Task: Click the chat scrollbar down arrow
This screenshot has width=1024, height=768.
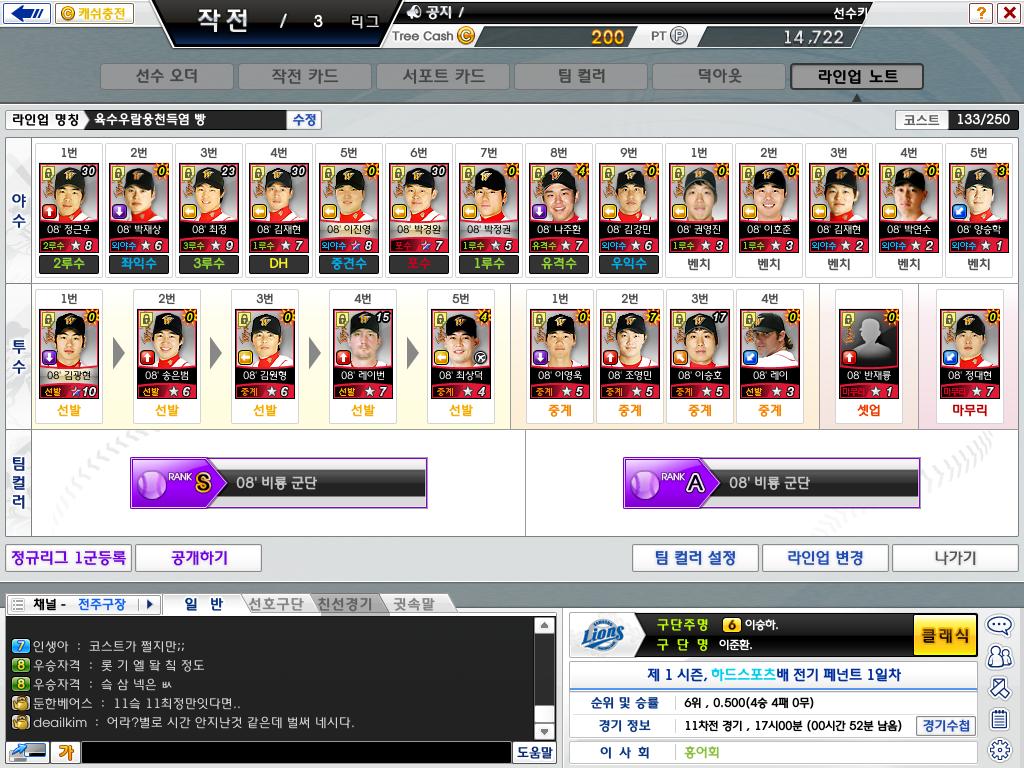Action: point(543,731)
